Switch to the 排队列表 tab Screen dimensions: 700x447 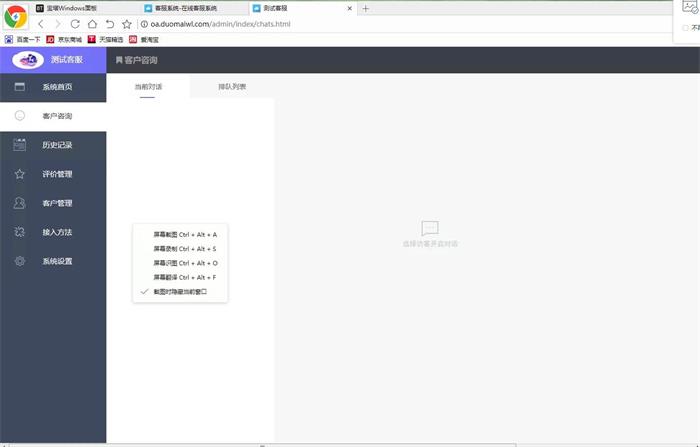pyautogui.click(x=232, y=87)
